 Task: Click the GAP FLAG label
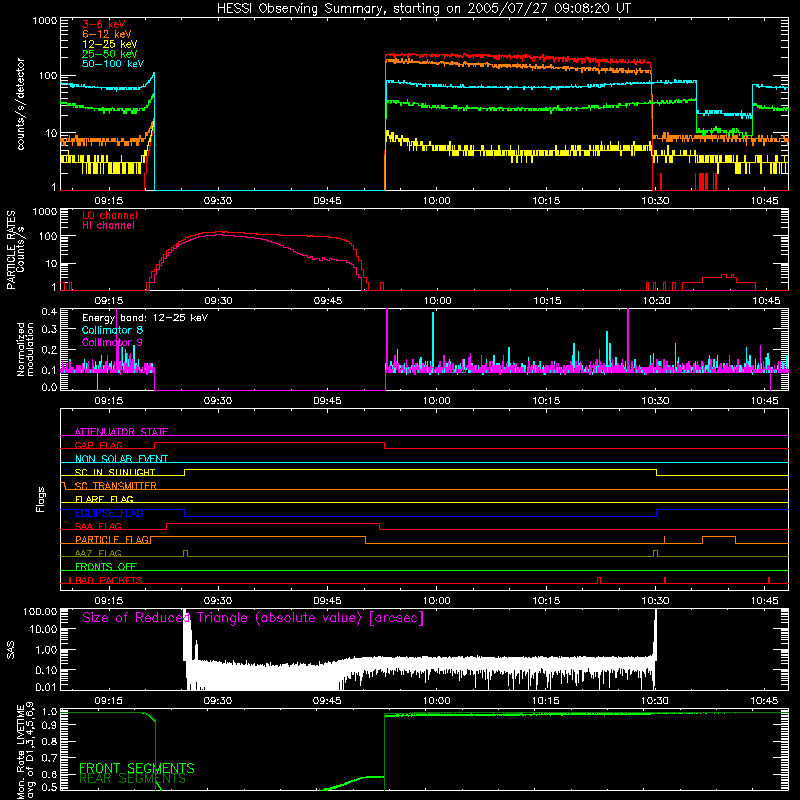[98, 445]
